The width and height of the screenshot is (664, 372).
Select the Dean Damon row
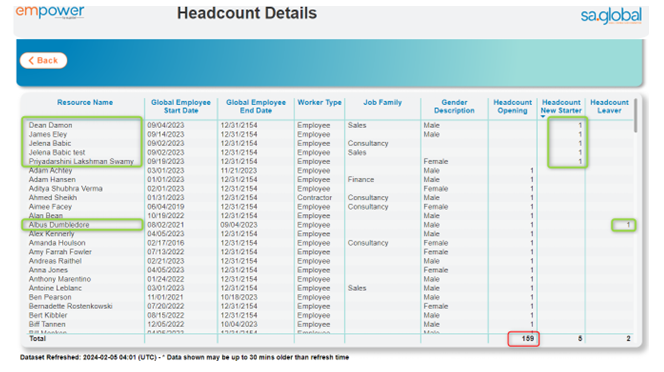point(327,125)
